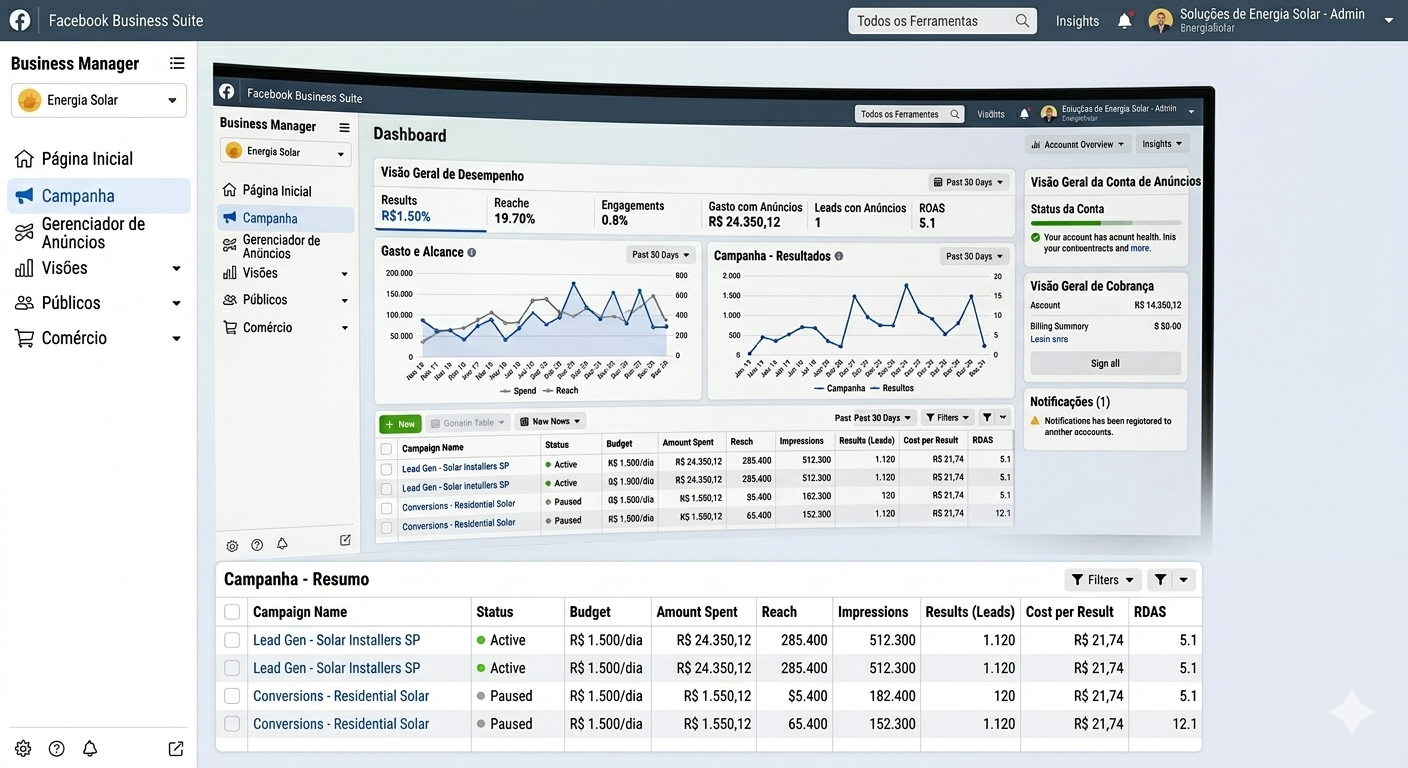Click Insights in the top header
The image size is (1408, 768).
pos(1077,21)
